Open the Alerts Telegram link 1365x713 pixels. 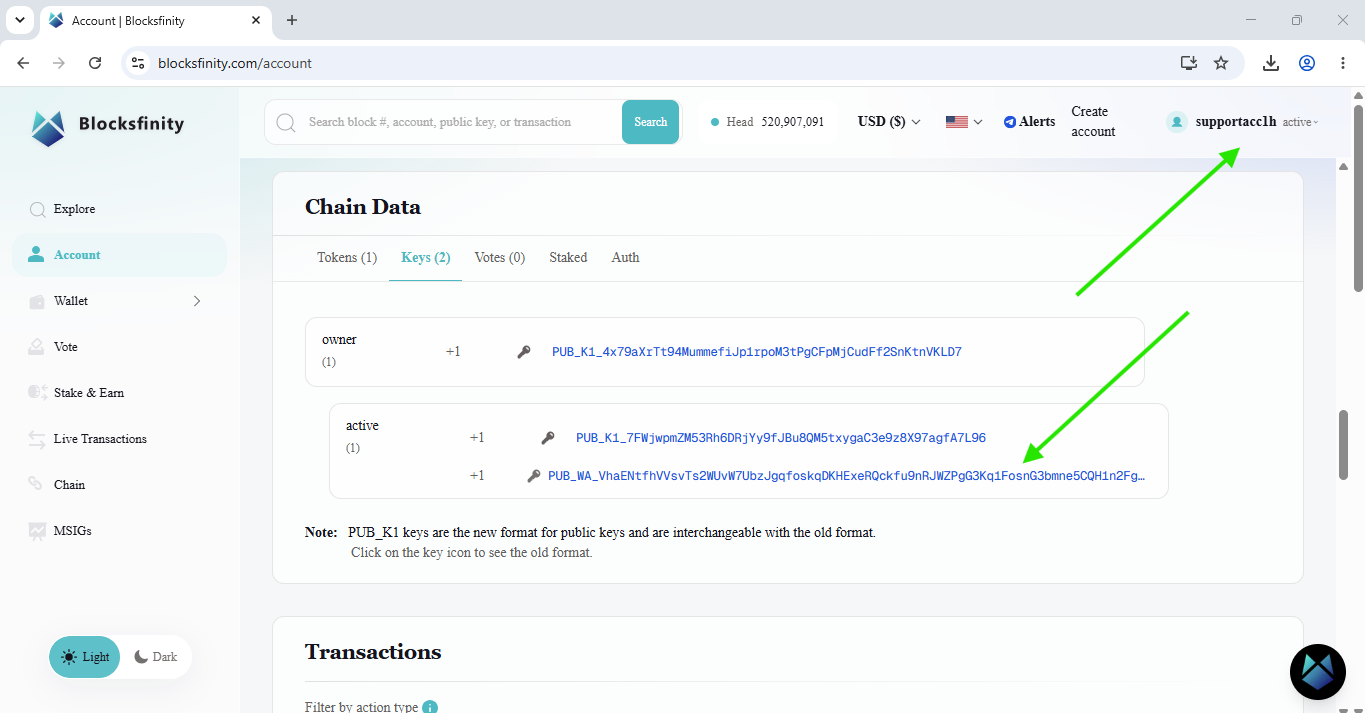point(1029,122)
